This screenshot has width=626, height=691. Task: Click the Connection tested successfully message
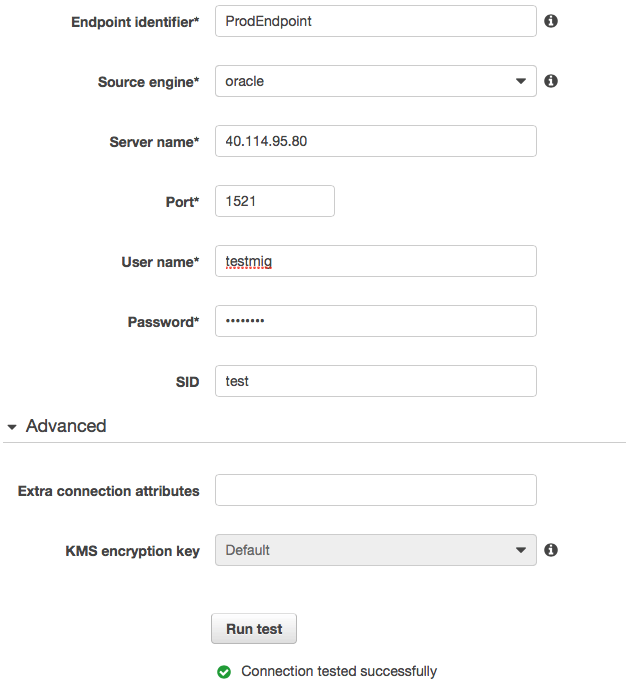tap(339, 672)
